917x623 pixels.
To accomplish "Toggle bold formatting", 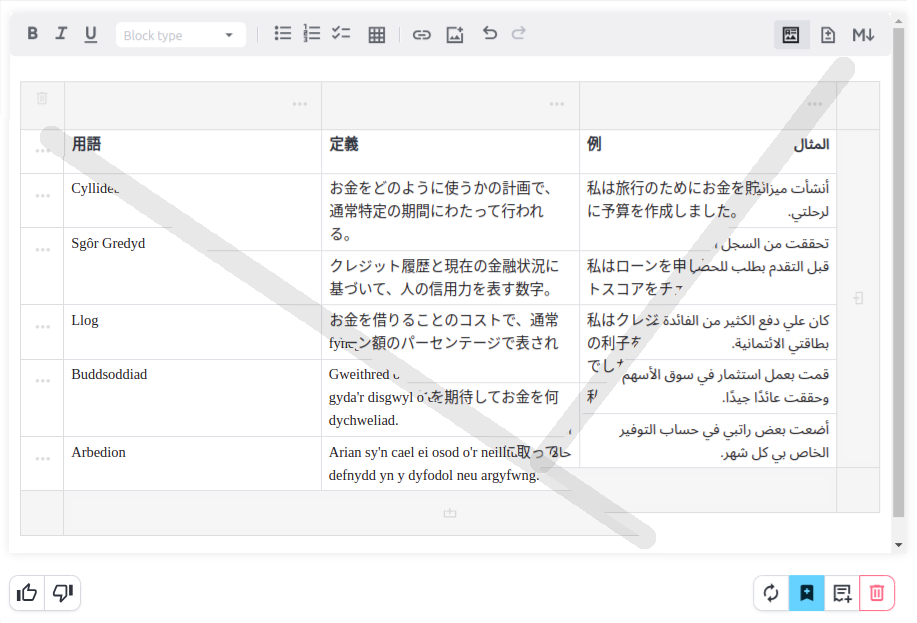I will point(32,34).
